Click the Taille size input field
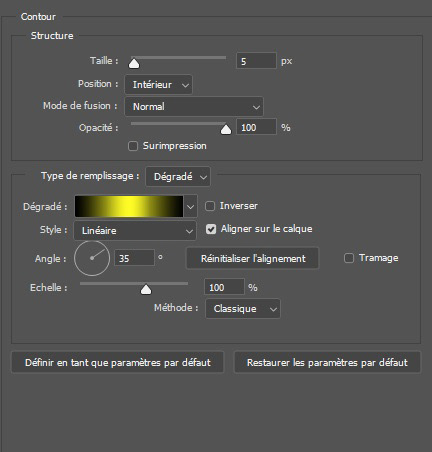 pos(256,61)
